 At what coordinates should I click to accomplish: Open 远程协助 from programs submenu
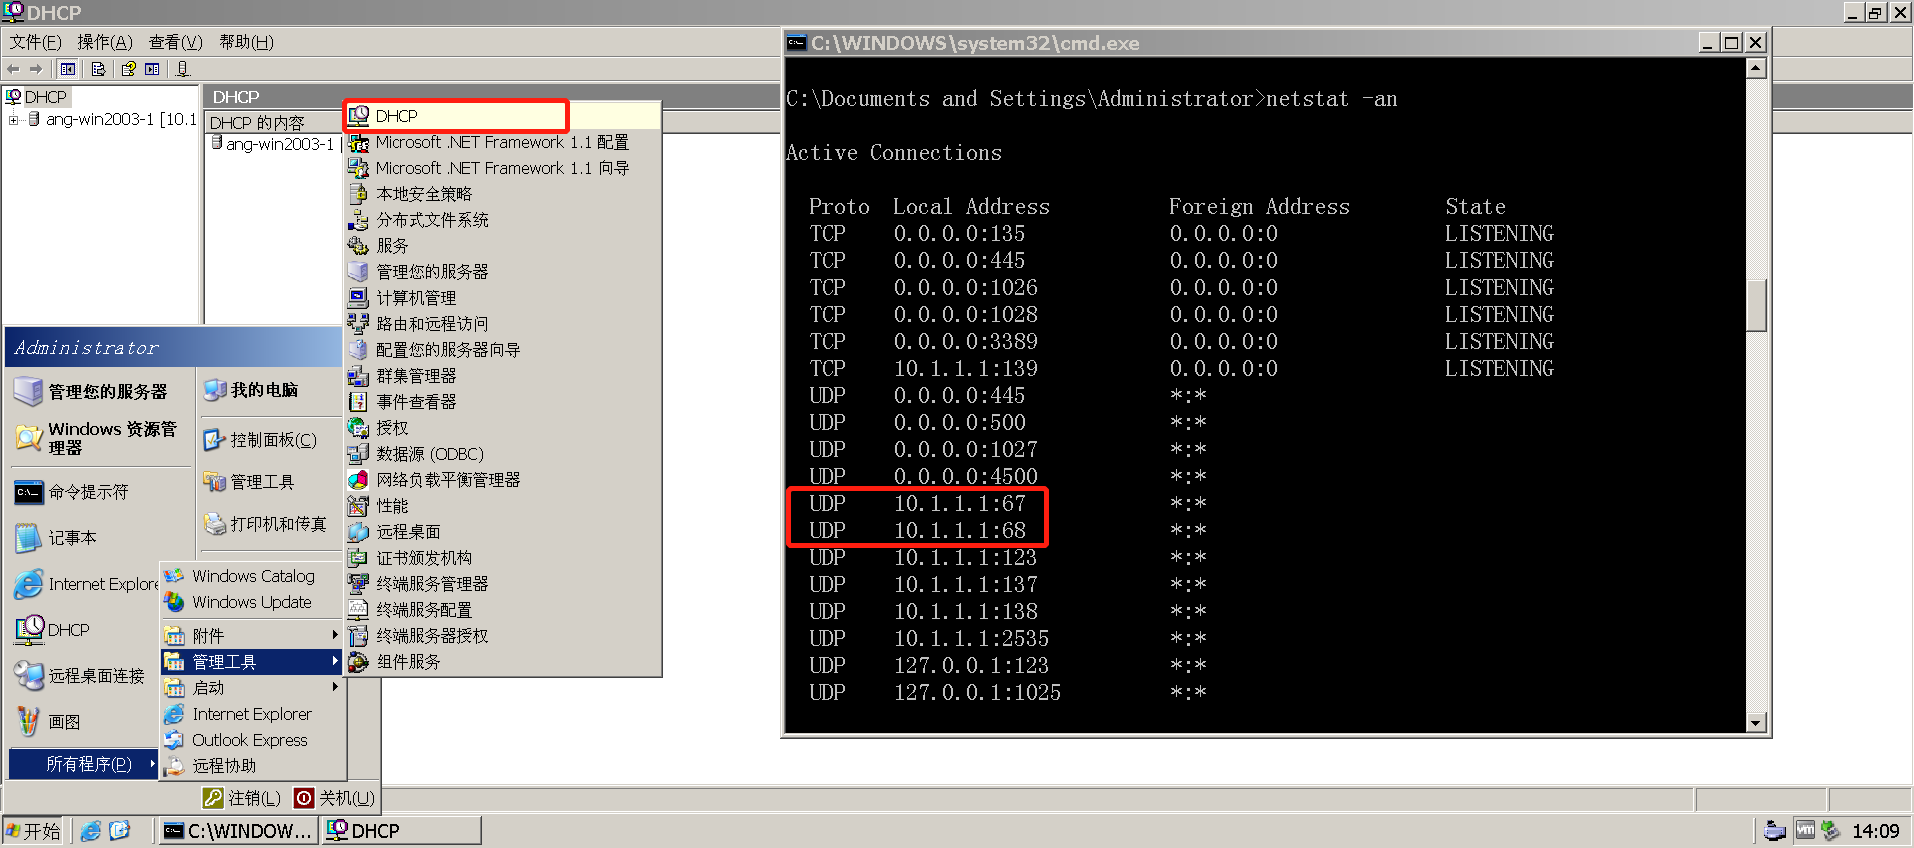(253, 766)
